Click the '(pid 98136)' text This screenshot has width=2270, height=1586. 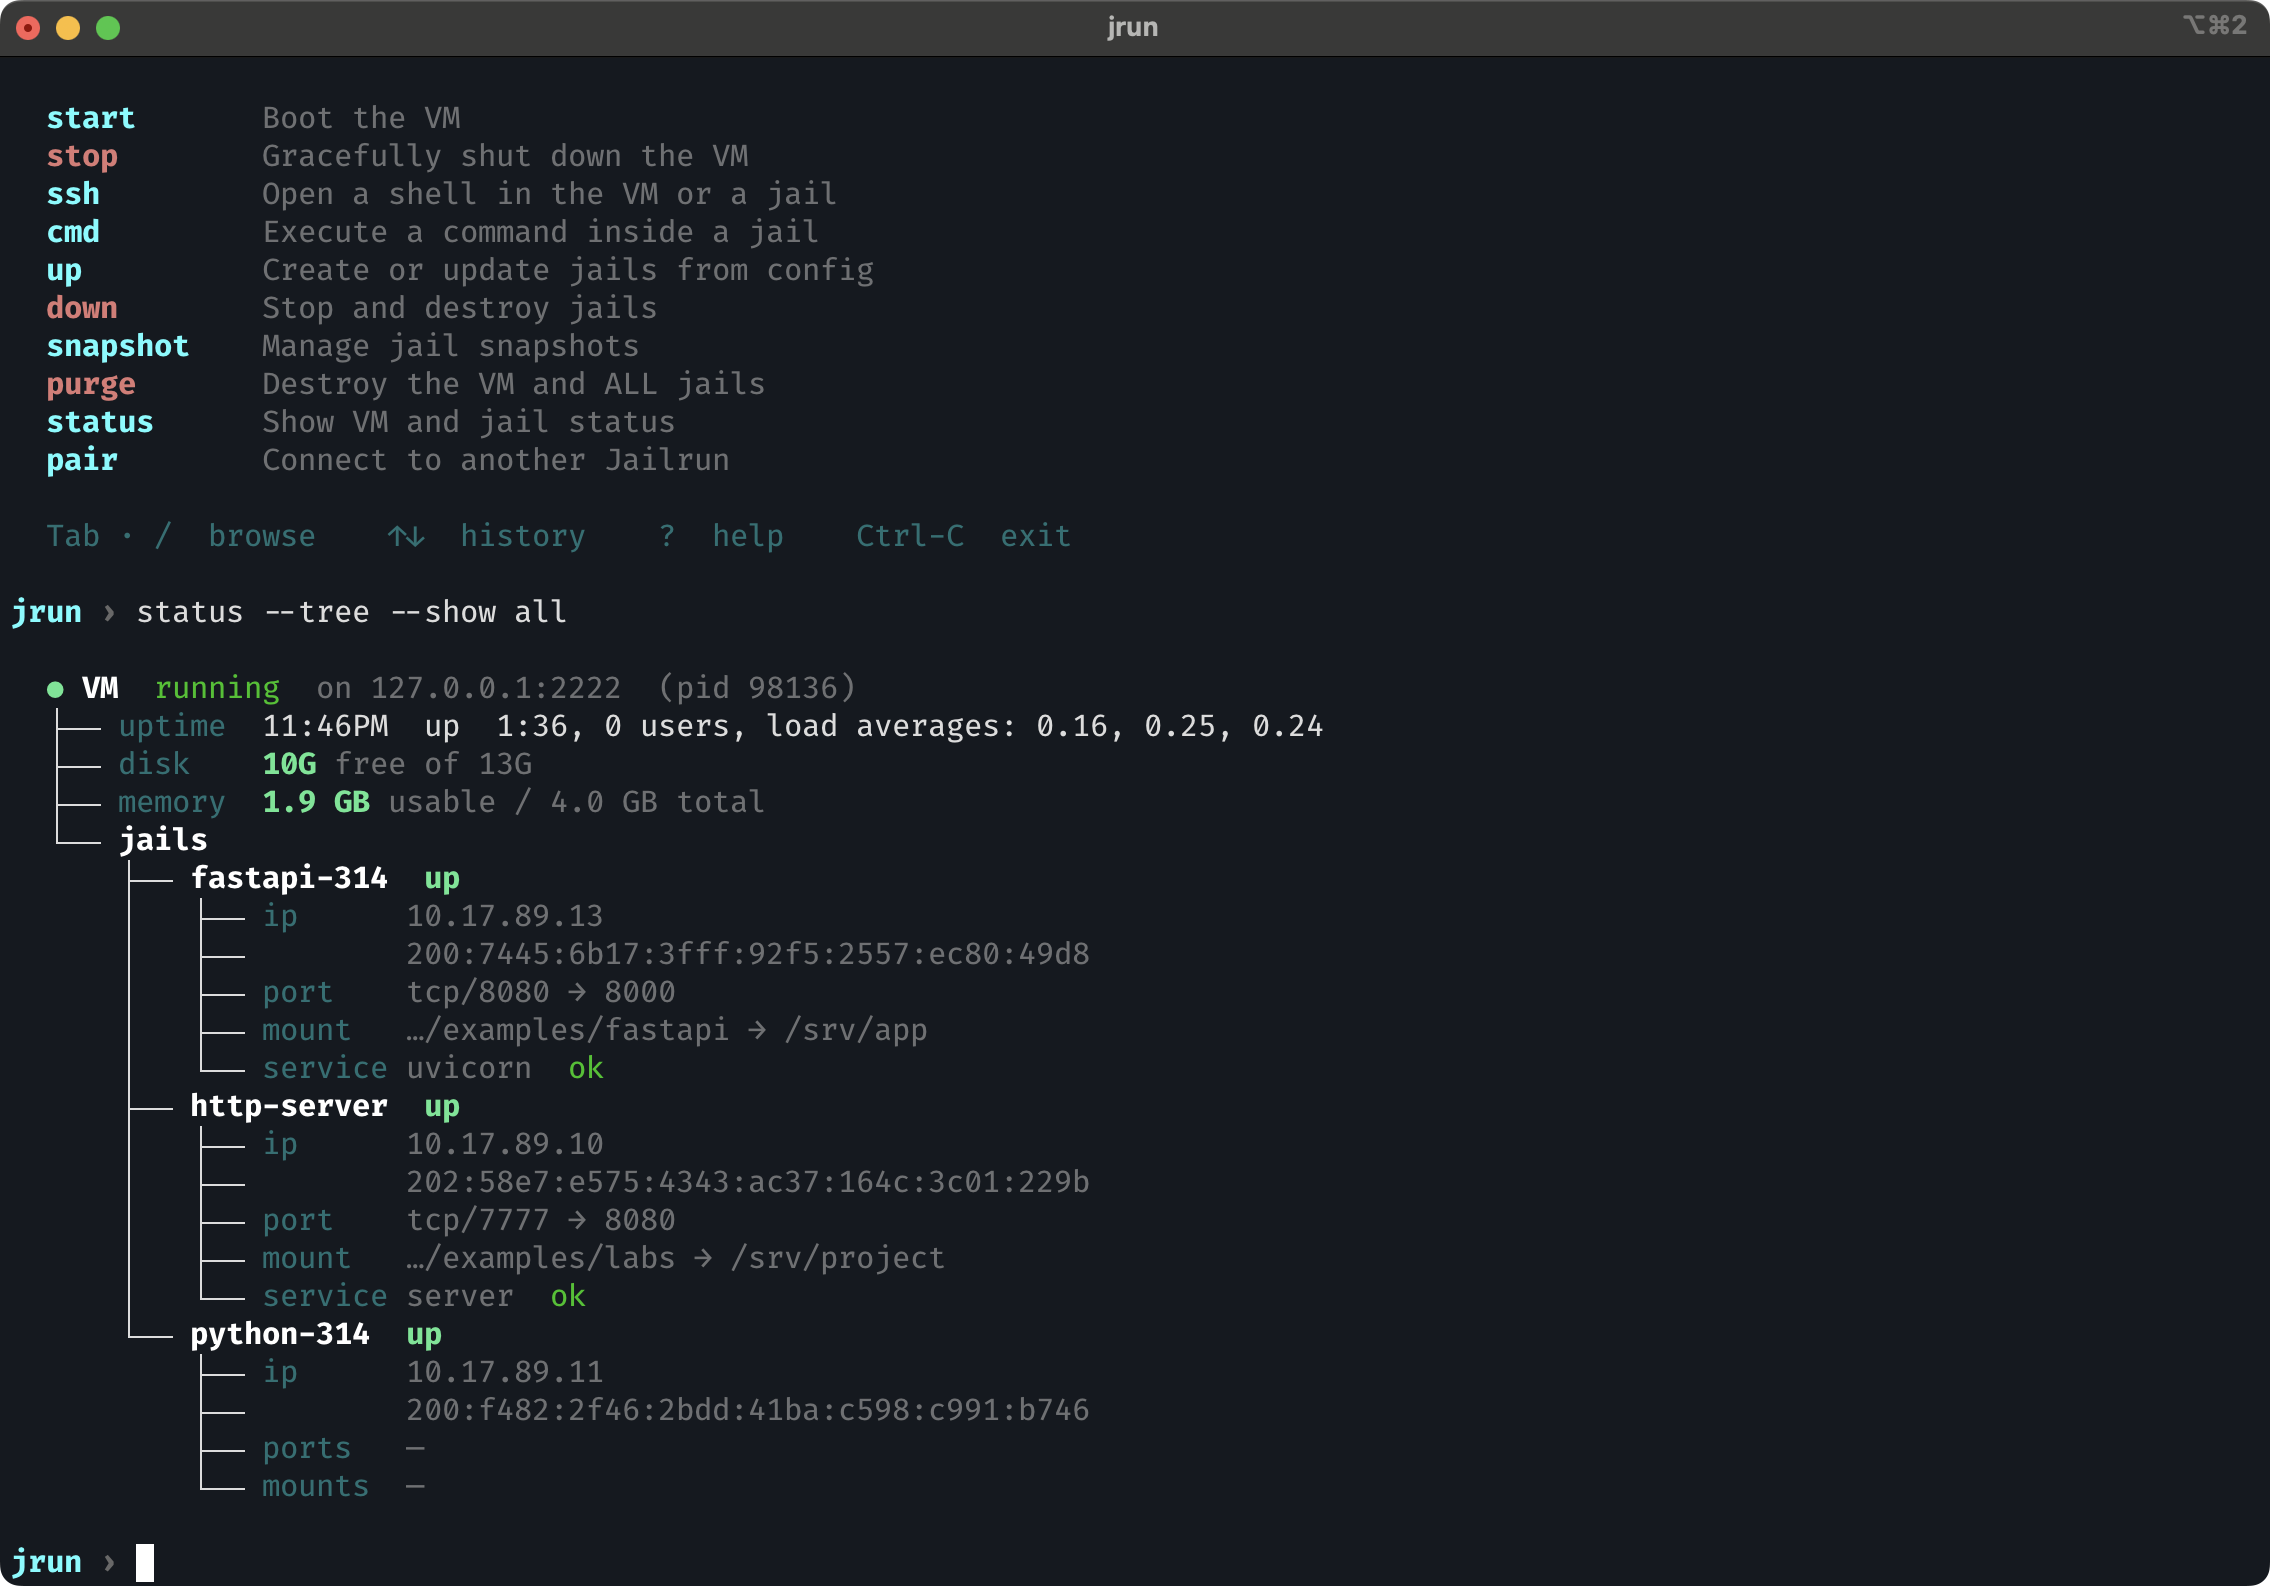tap(757, 689)
